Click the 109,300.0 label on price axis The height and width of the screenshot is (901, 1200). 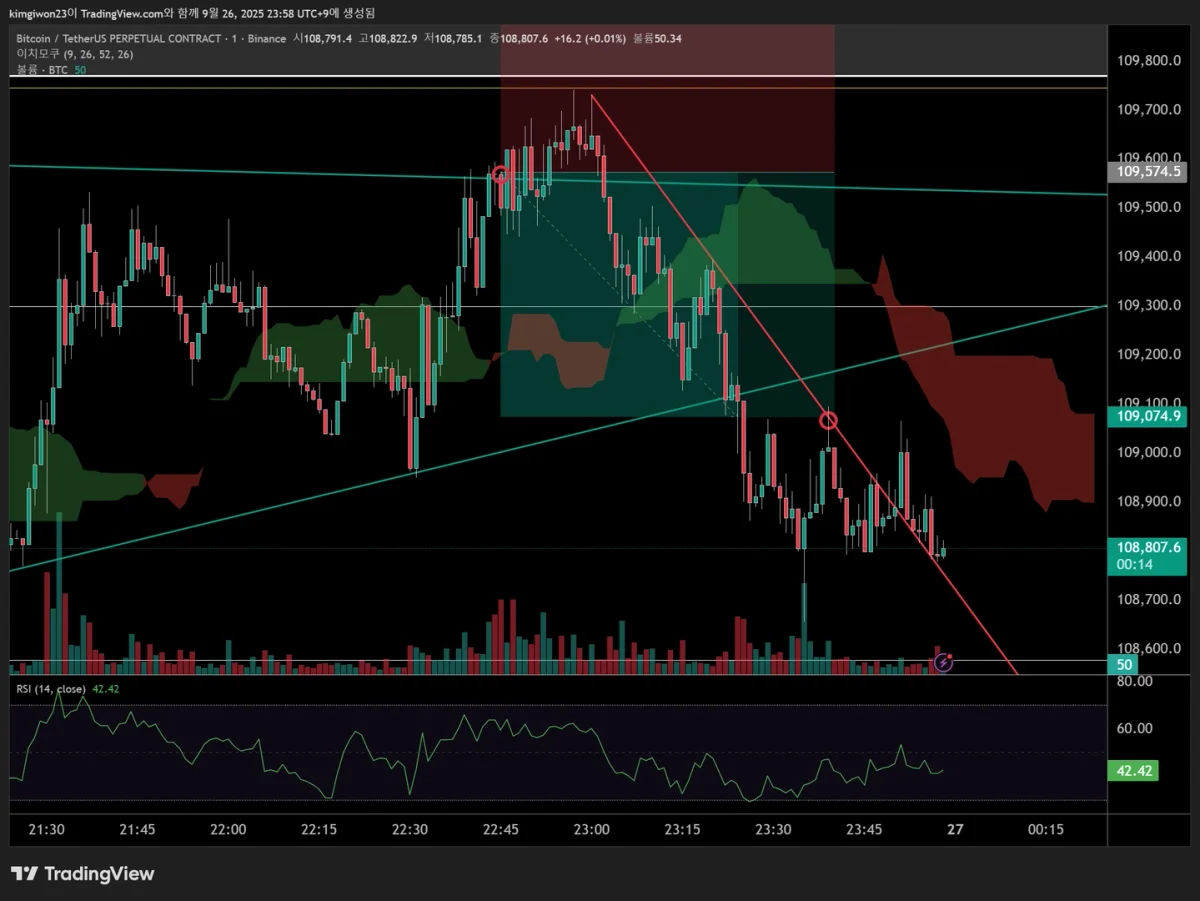(1146, 305)
